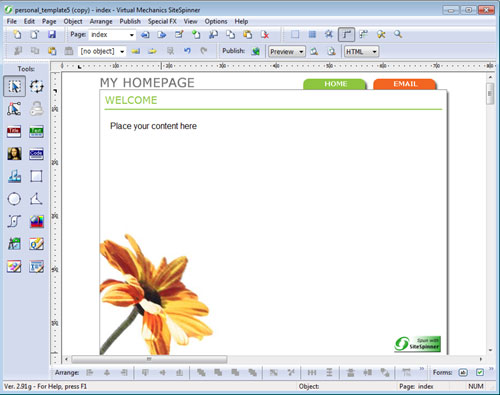Click the orange EMAIL tab button
The width and height of the screenshot is (500, 395).
[x=405, y=84]
